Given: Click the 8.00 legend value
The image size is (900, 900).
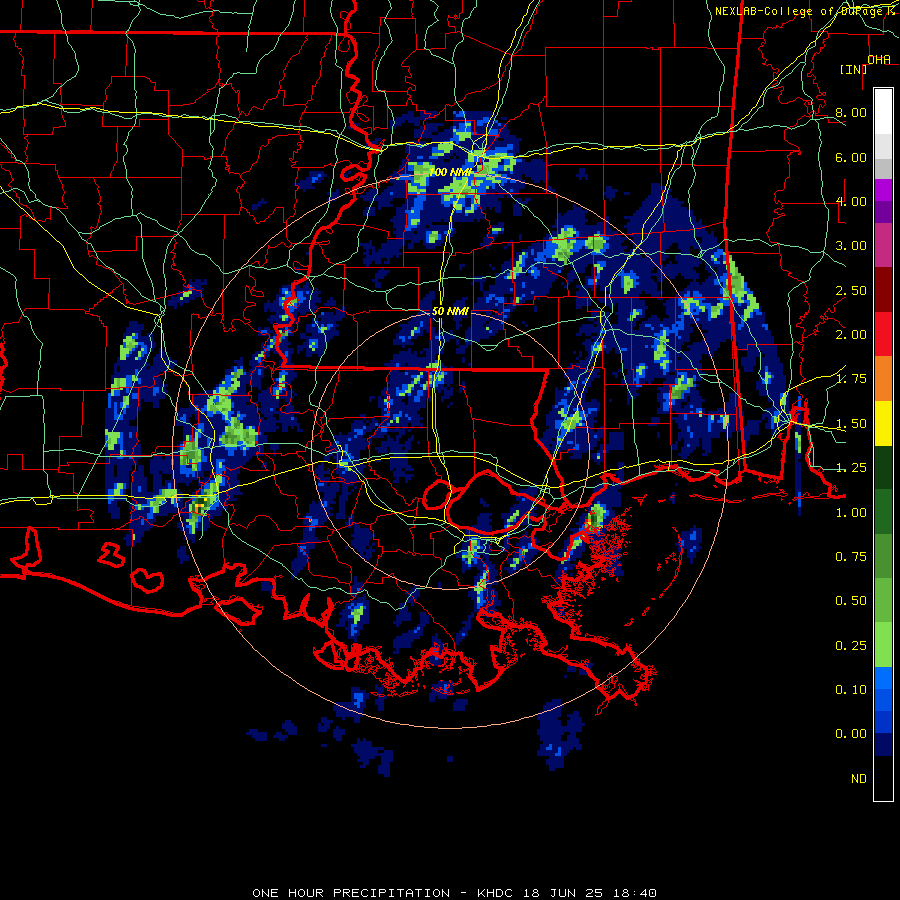Looking at the screenshot, I should pos(851,112).
